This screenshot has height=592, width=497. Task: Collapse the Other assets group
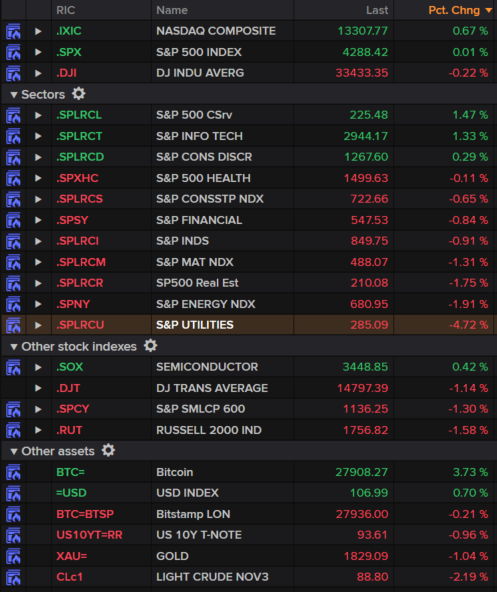(14, 452)
